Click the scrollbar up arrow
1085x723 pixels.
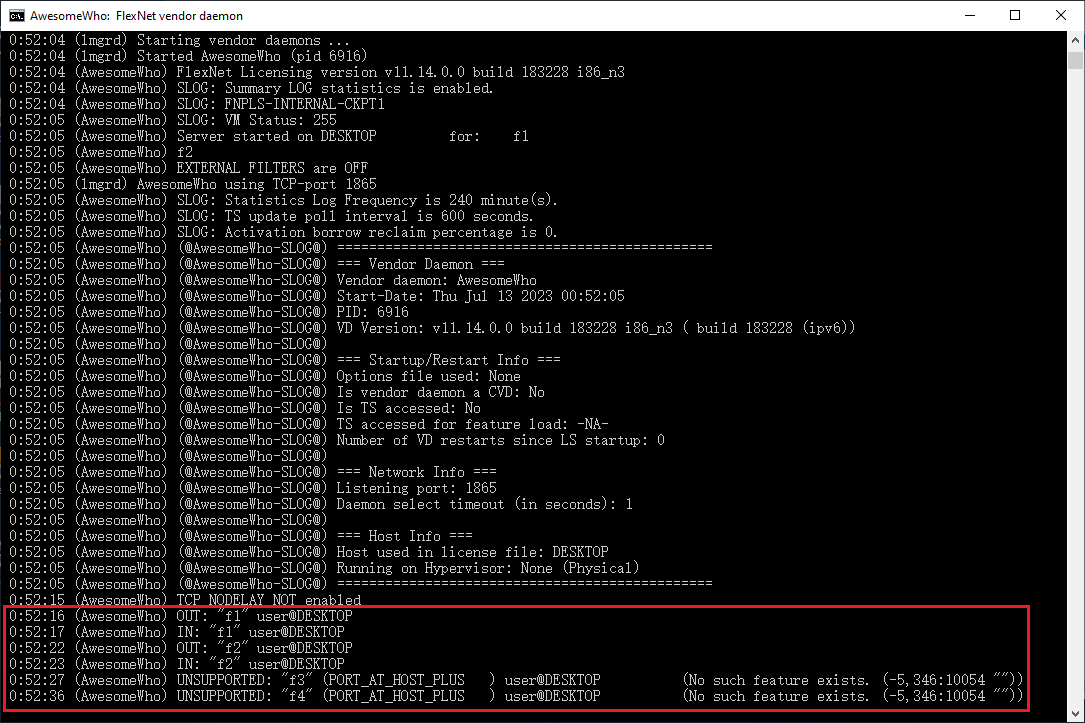(x=1075, y=40)
